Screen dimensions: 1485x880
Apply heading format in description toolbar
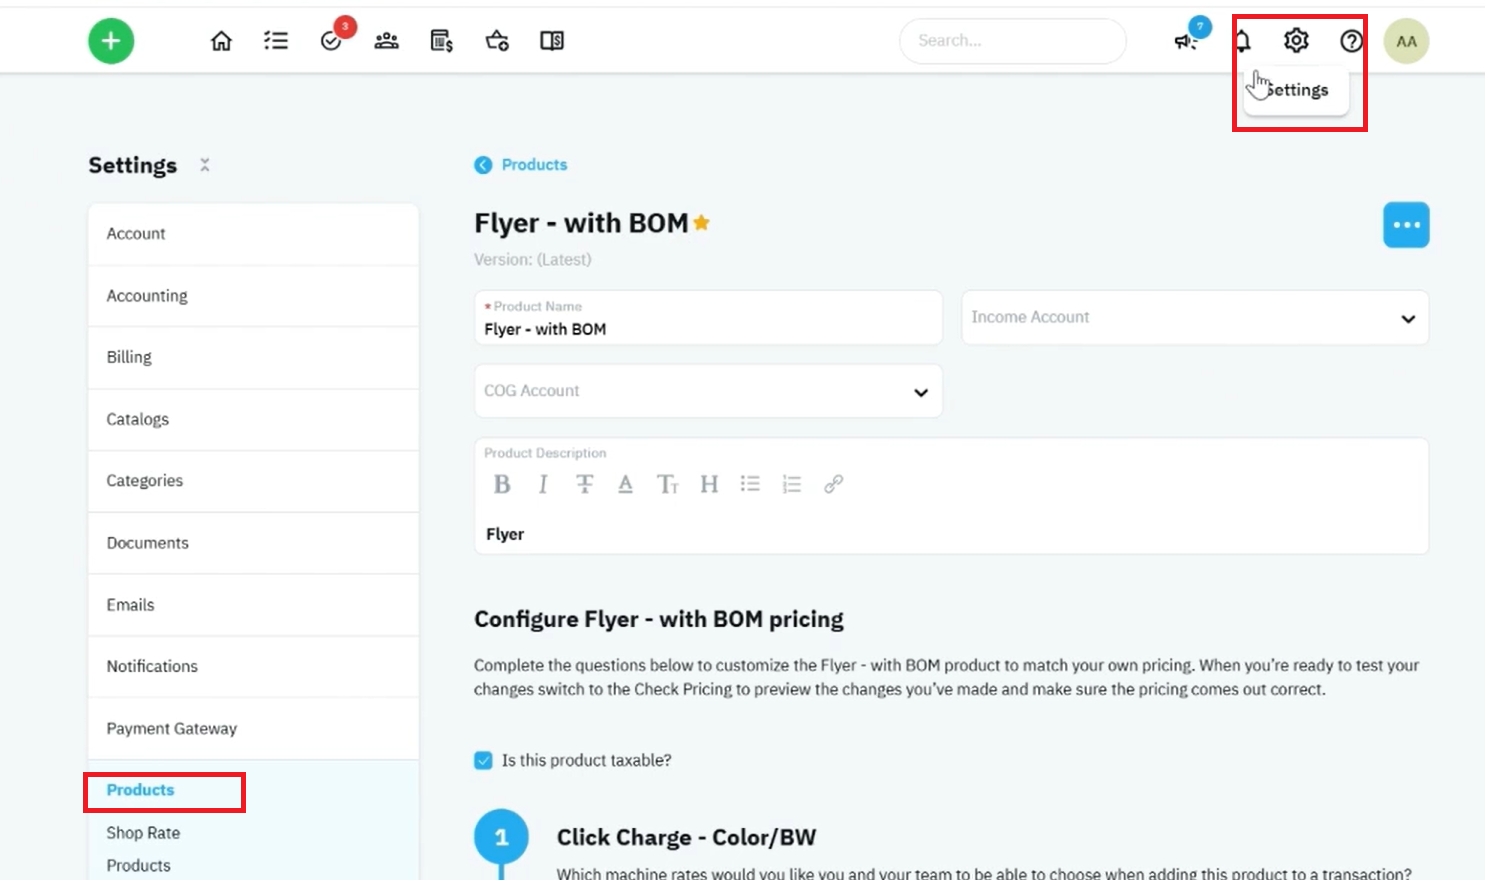click(709, 484)
